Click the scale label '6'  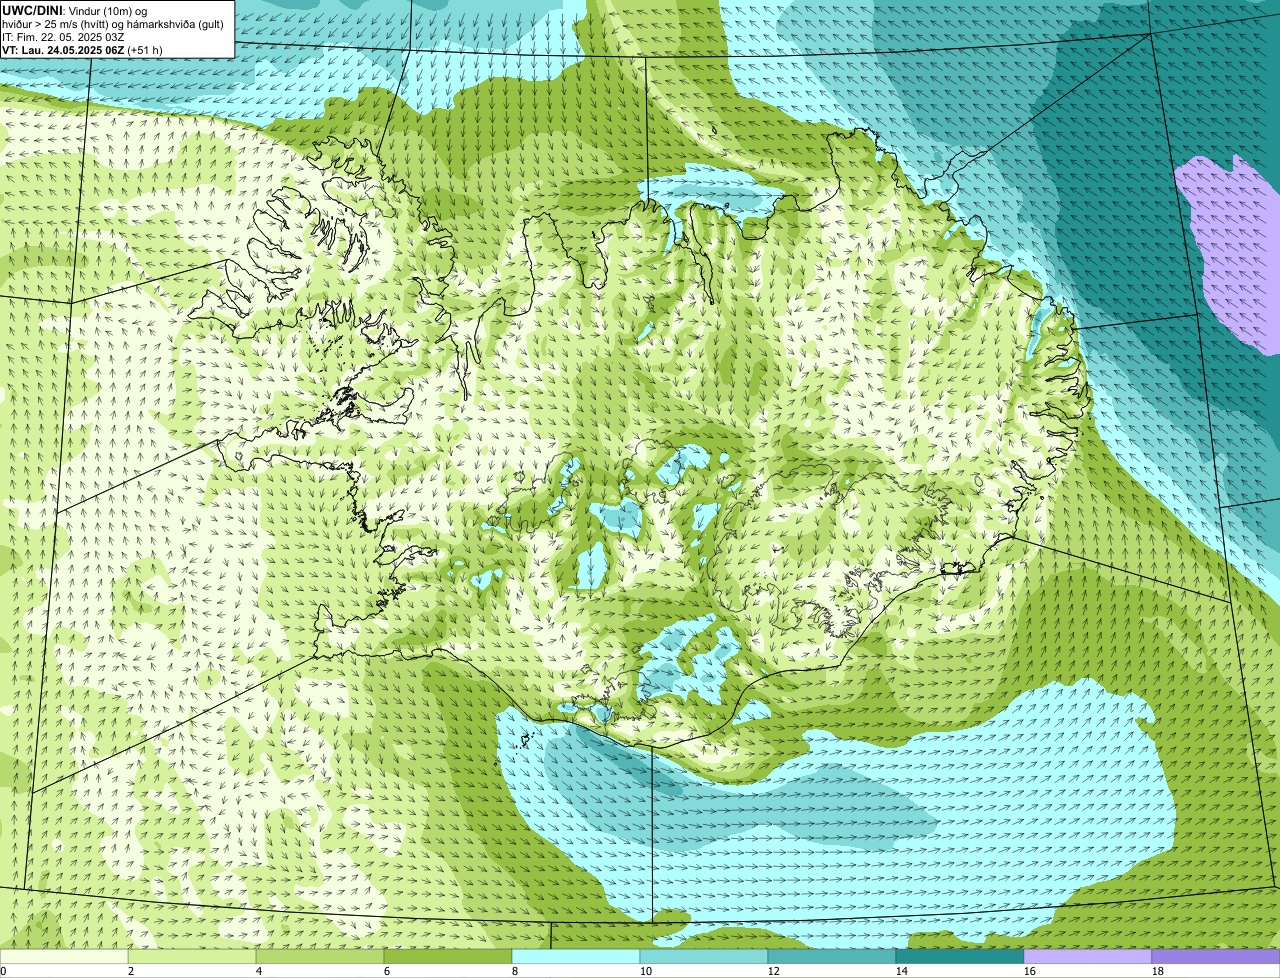(387, 971)
